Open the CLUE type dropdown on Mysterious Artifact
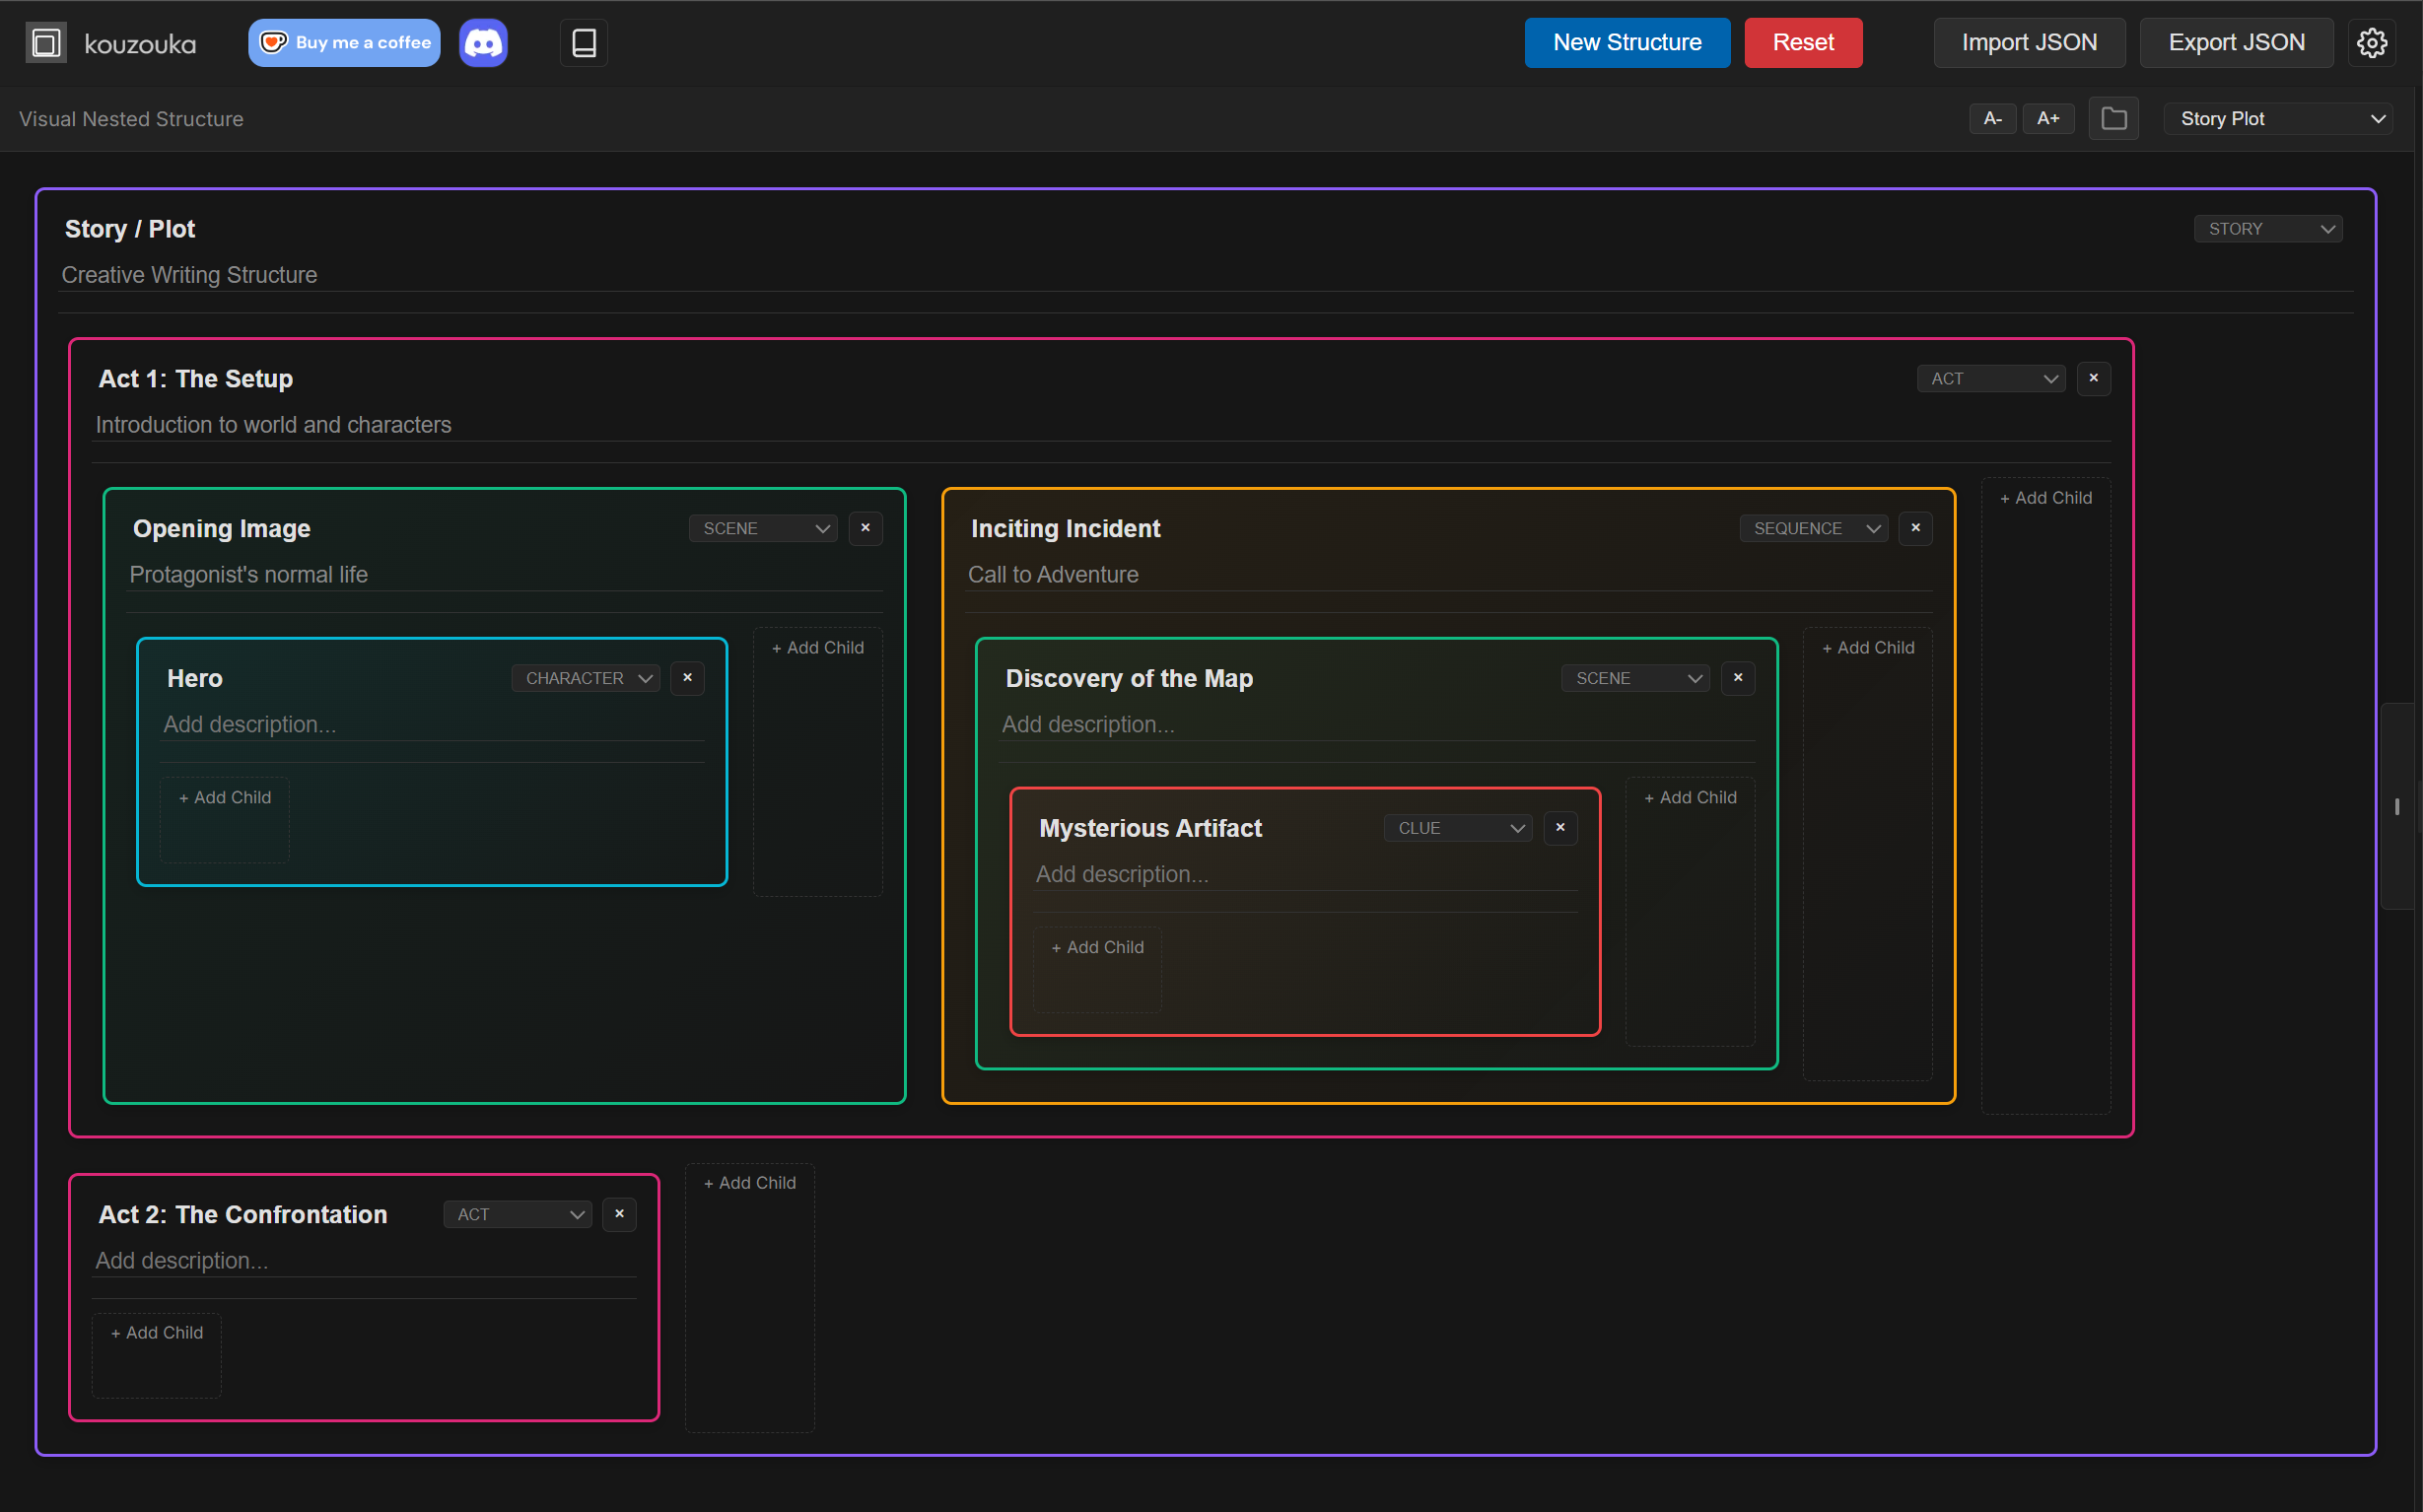 1456,827
